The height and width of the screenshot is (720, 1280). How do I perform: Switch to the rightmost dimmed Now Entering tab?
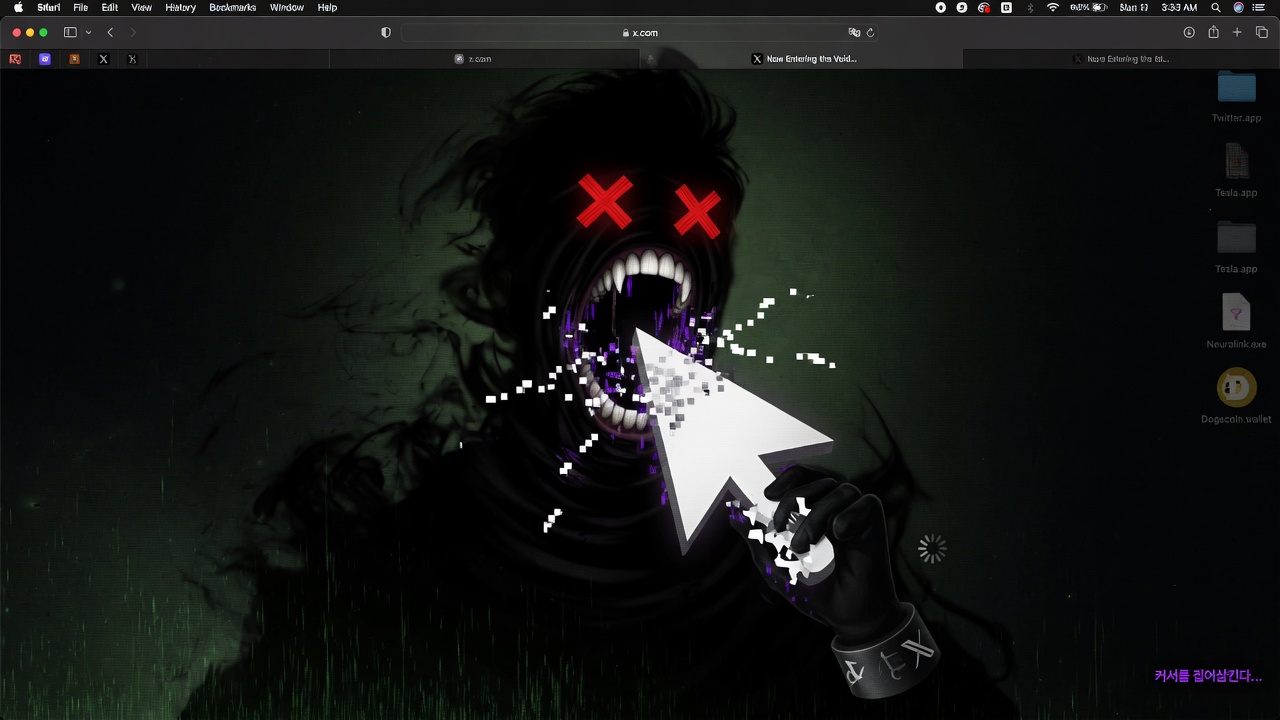coord(1121,59)
